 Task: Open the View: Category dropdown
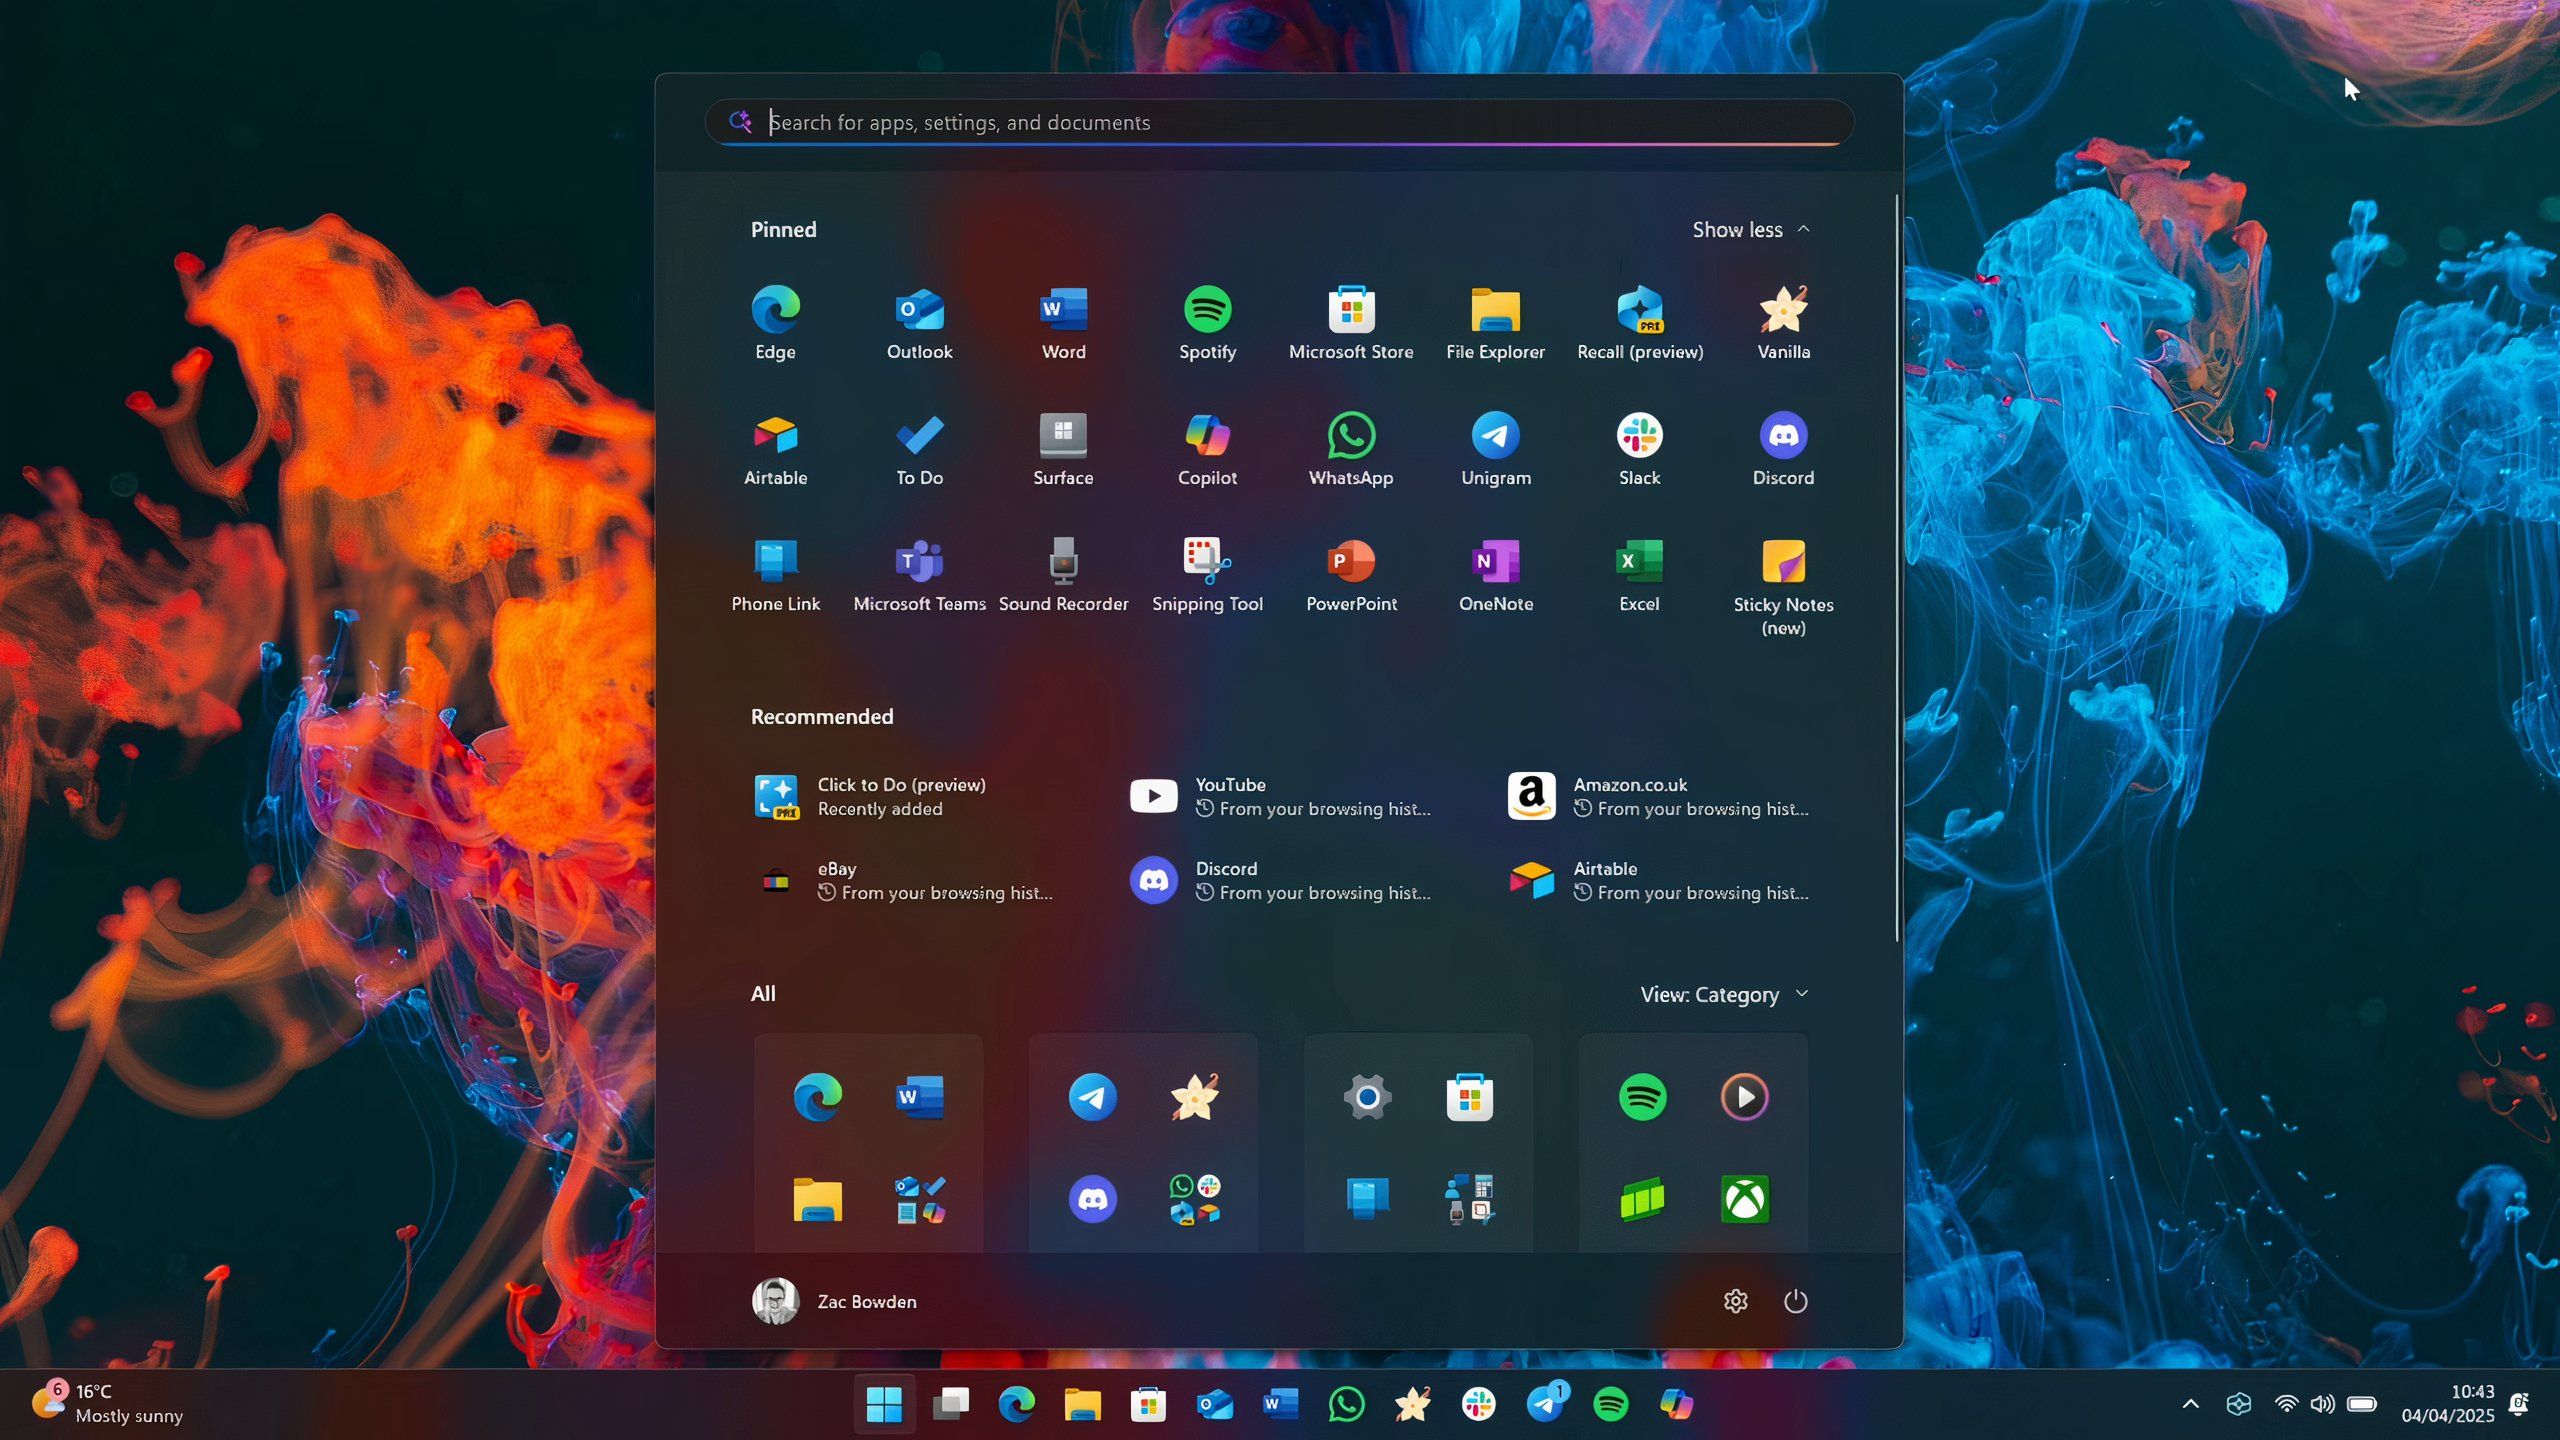(1724, 994)
